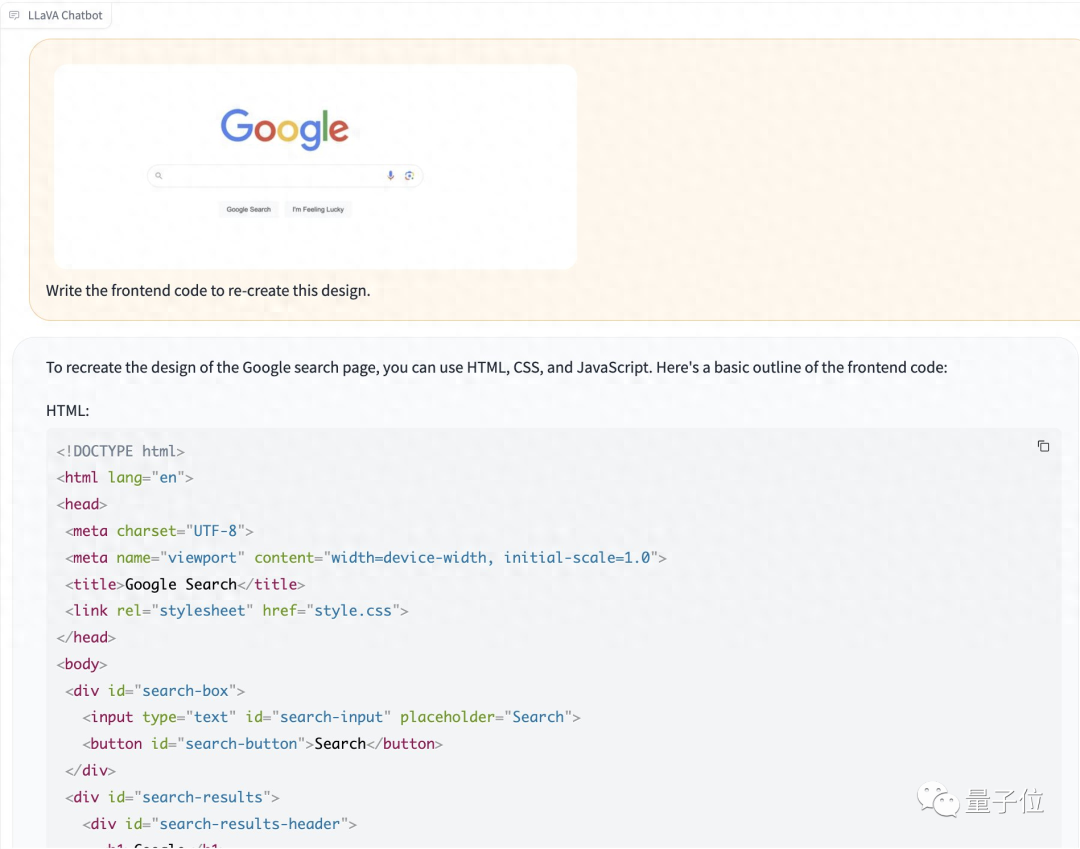Click the 量子位 watermark text

click(x=1004, y=801)
